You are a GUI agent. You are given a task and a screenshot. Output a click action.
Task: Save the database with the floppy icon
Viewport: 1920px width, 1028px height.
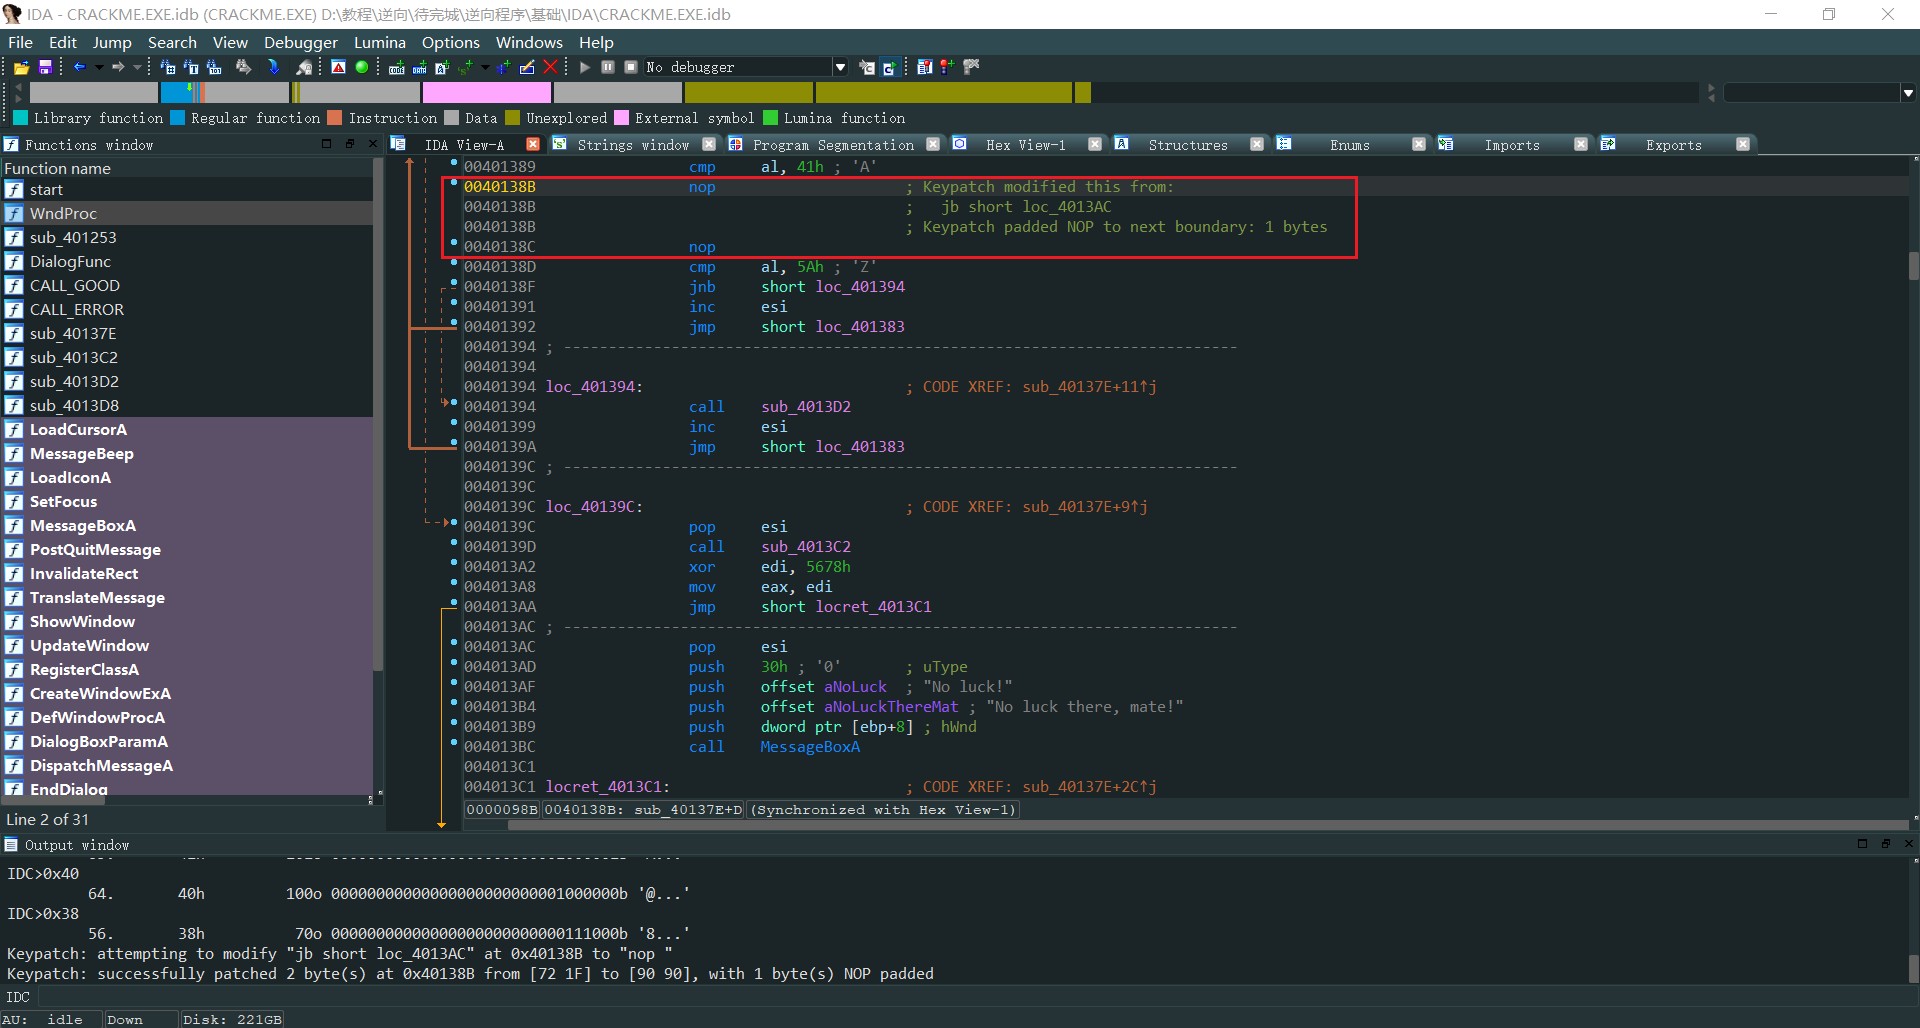point(45,67)
